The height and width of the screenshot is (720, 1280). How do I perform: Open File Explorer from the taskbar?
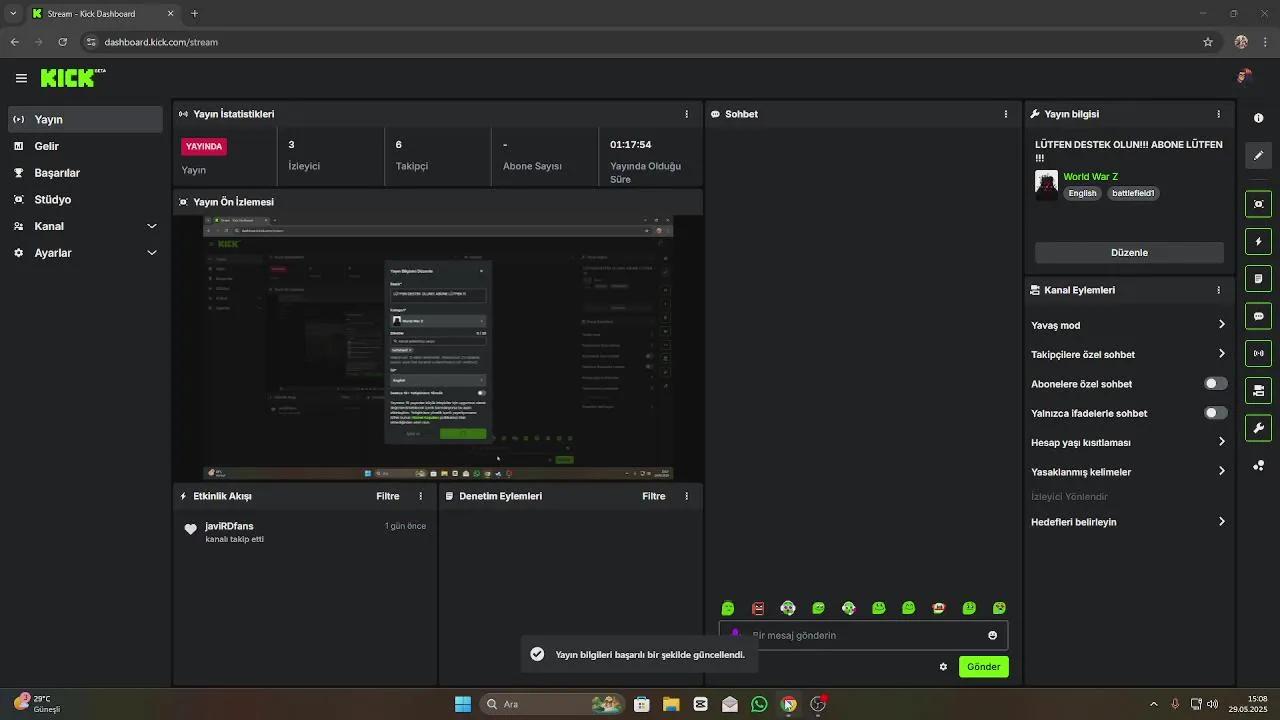(x=671, y=704)
